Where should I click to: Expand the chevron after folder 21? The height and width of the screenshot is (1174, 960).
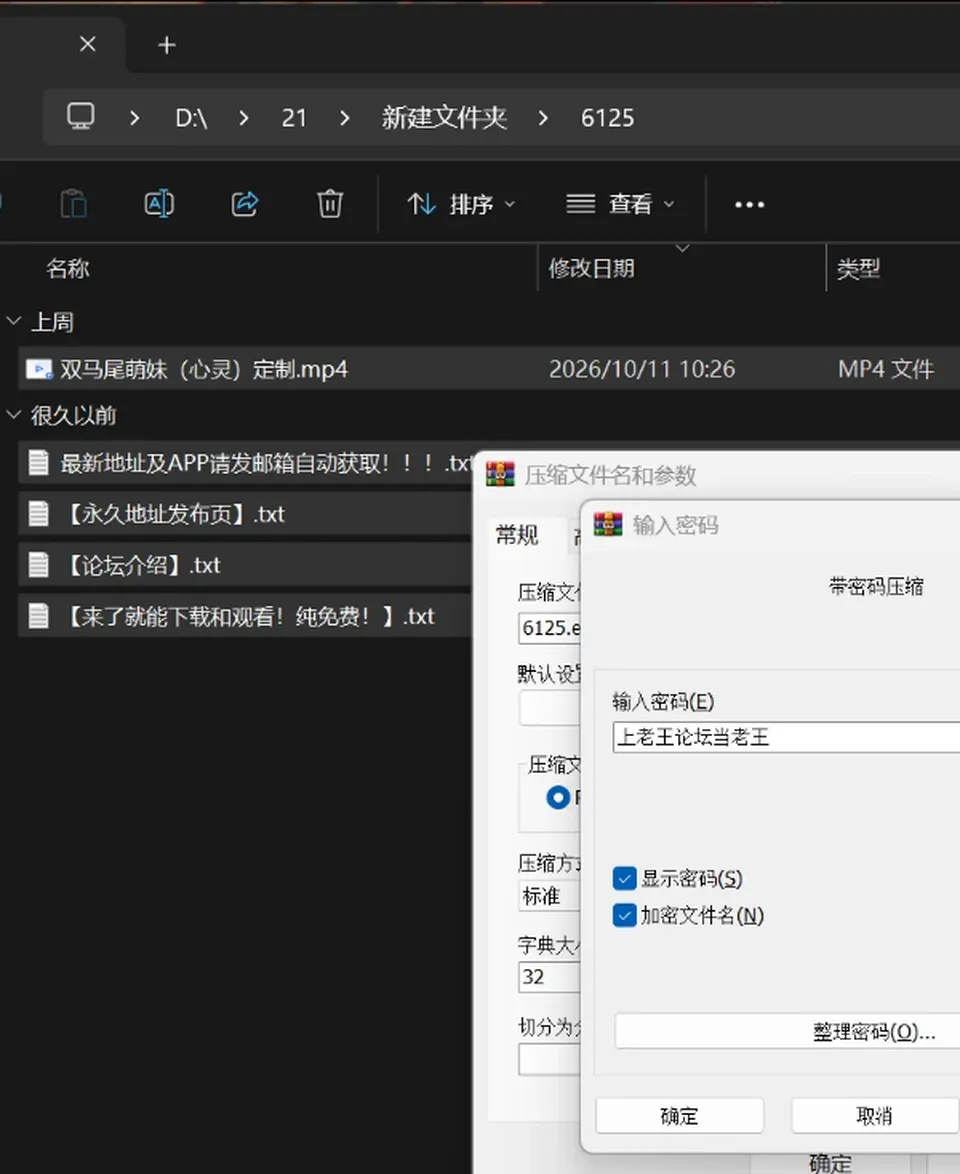[344, 118]
